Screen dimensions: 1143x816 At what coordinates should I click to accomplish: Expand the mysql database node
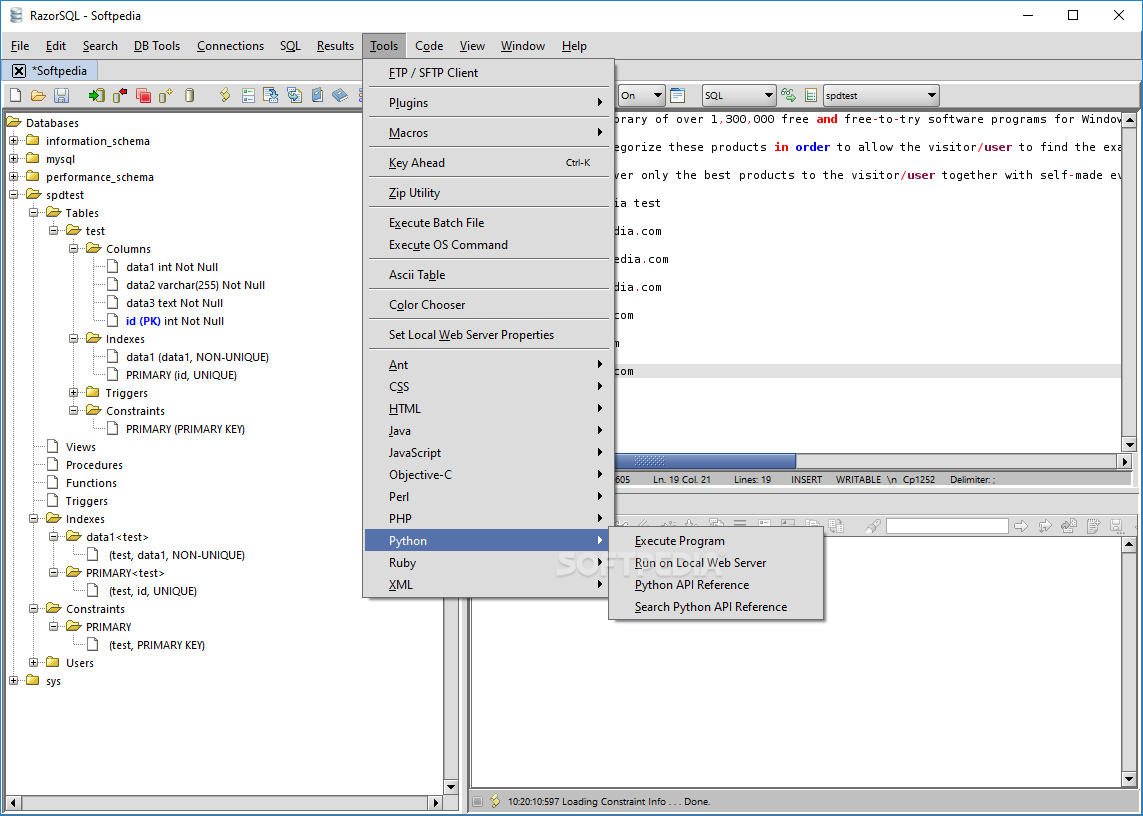coord(14,158)
